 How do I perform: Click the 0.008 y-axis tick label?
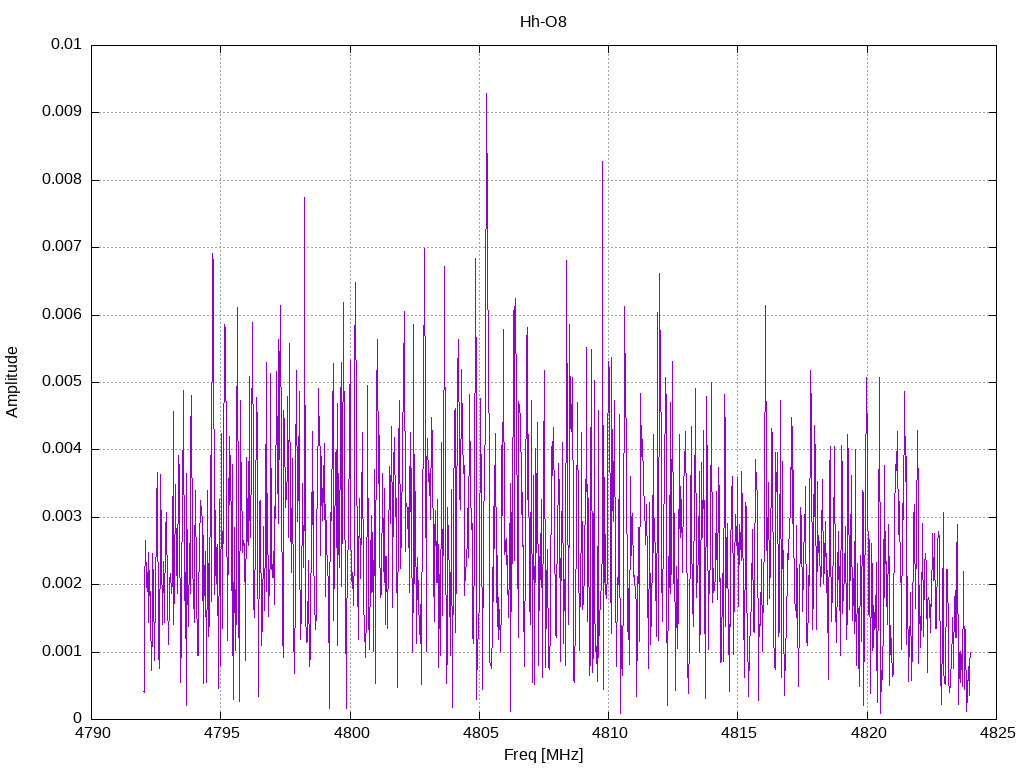(x=61, y=179)
